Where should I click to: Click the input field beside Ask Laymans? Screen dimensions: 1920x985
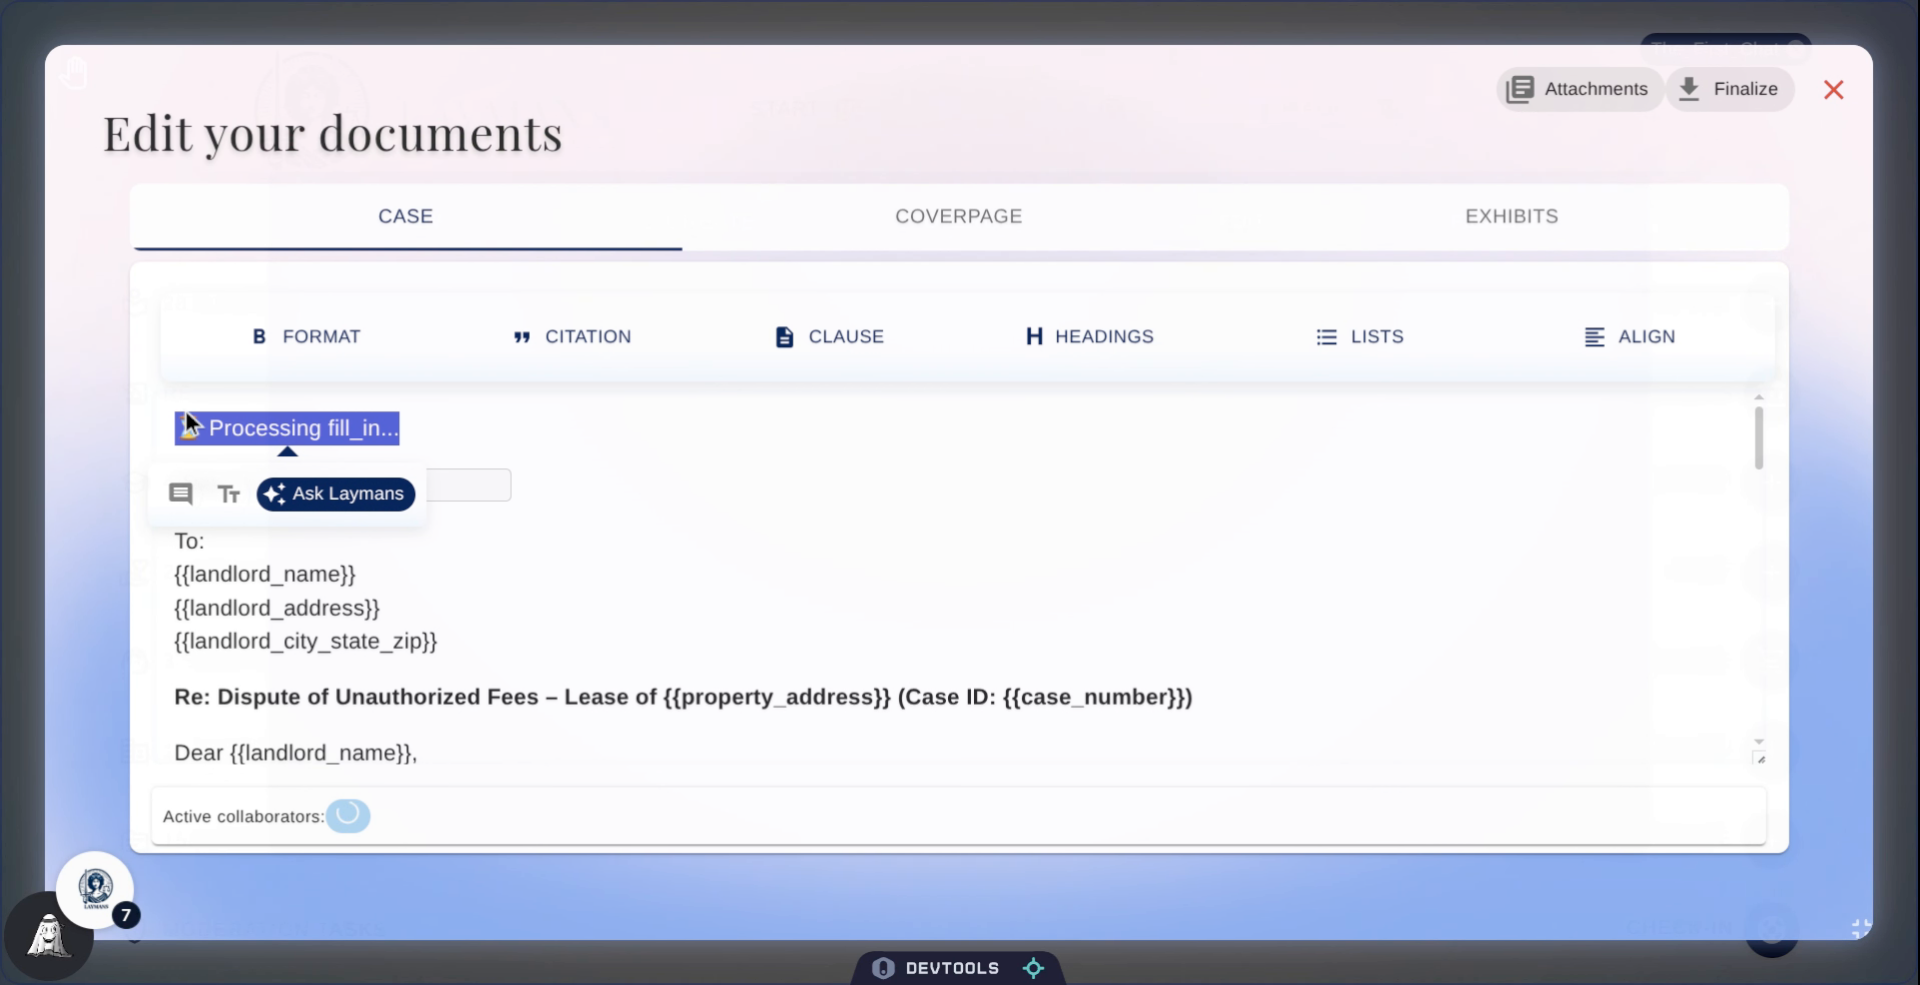click(469, 485)
